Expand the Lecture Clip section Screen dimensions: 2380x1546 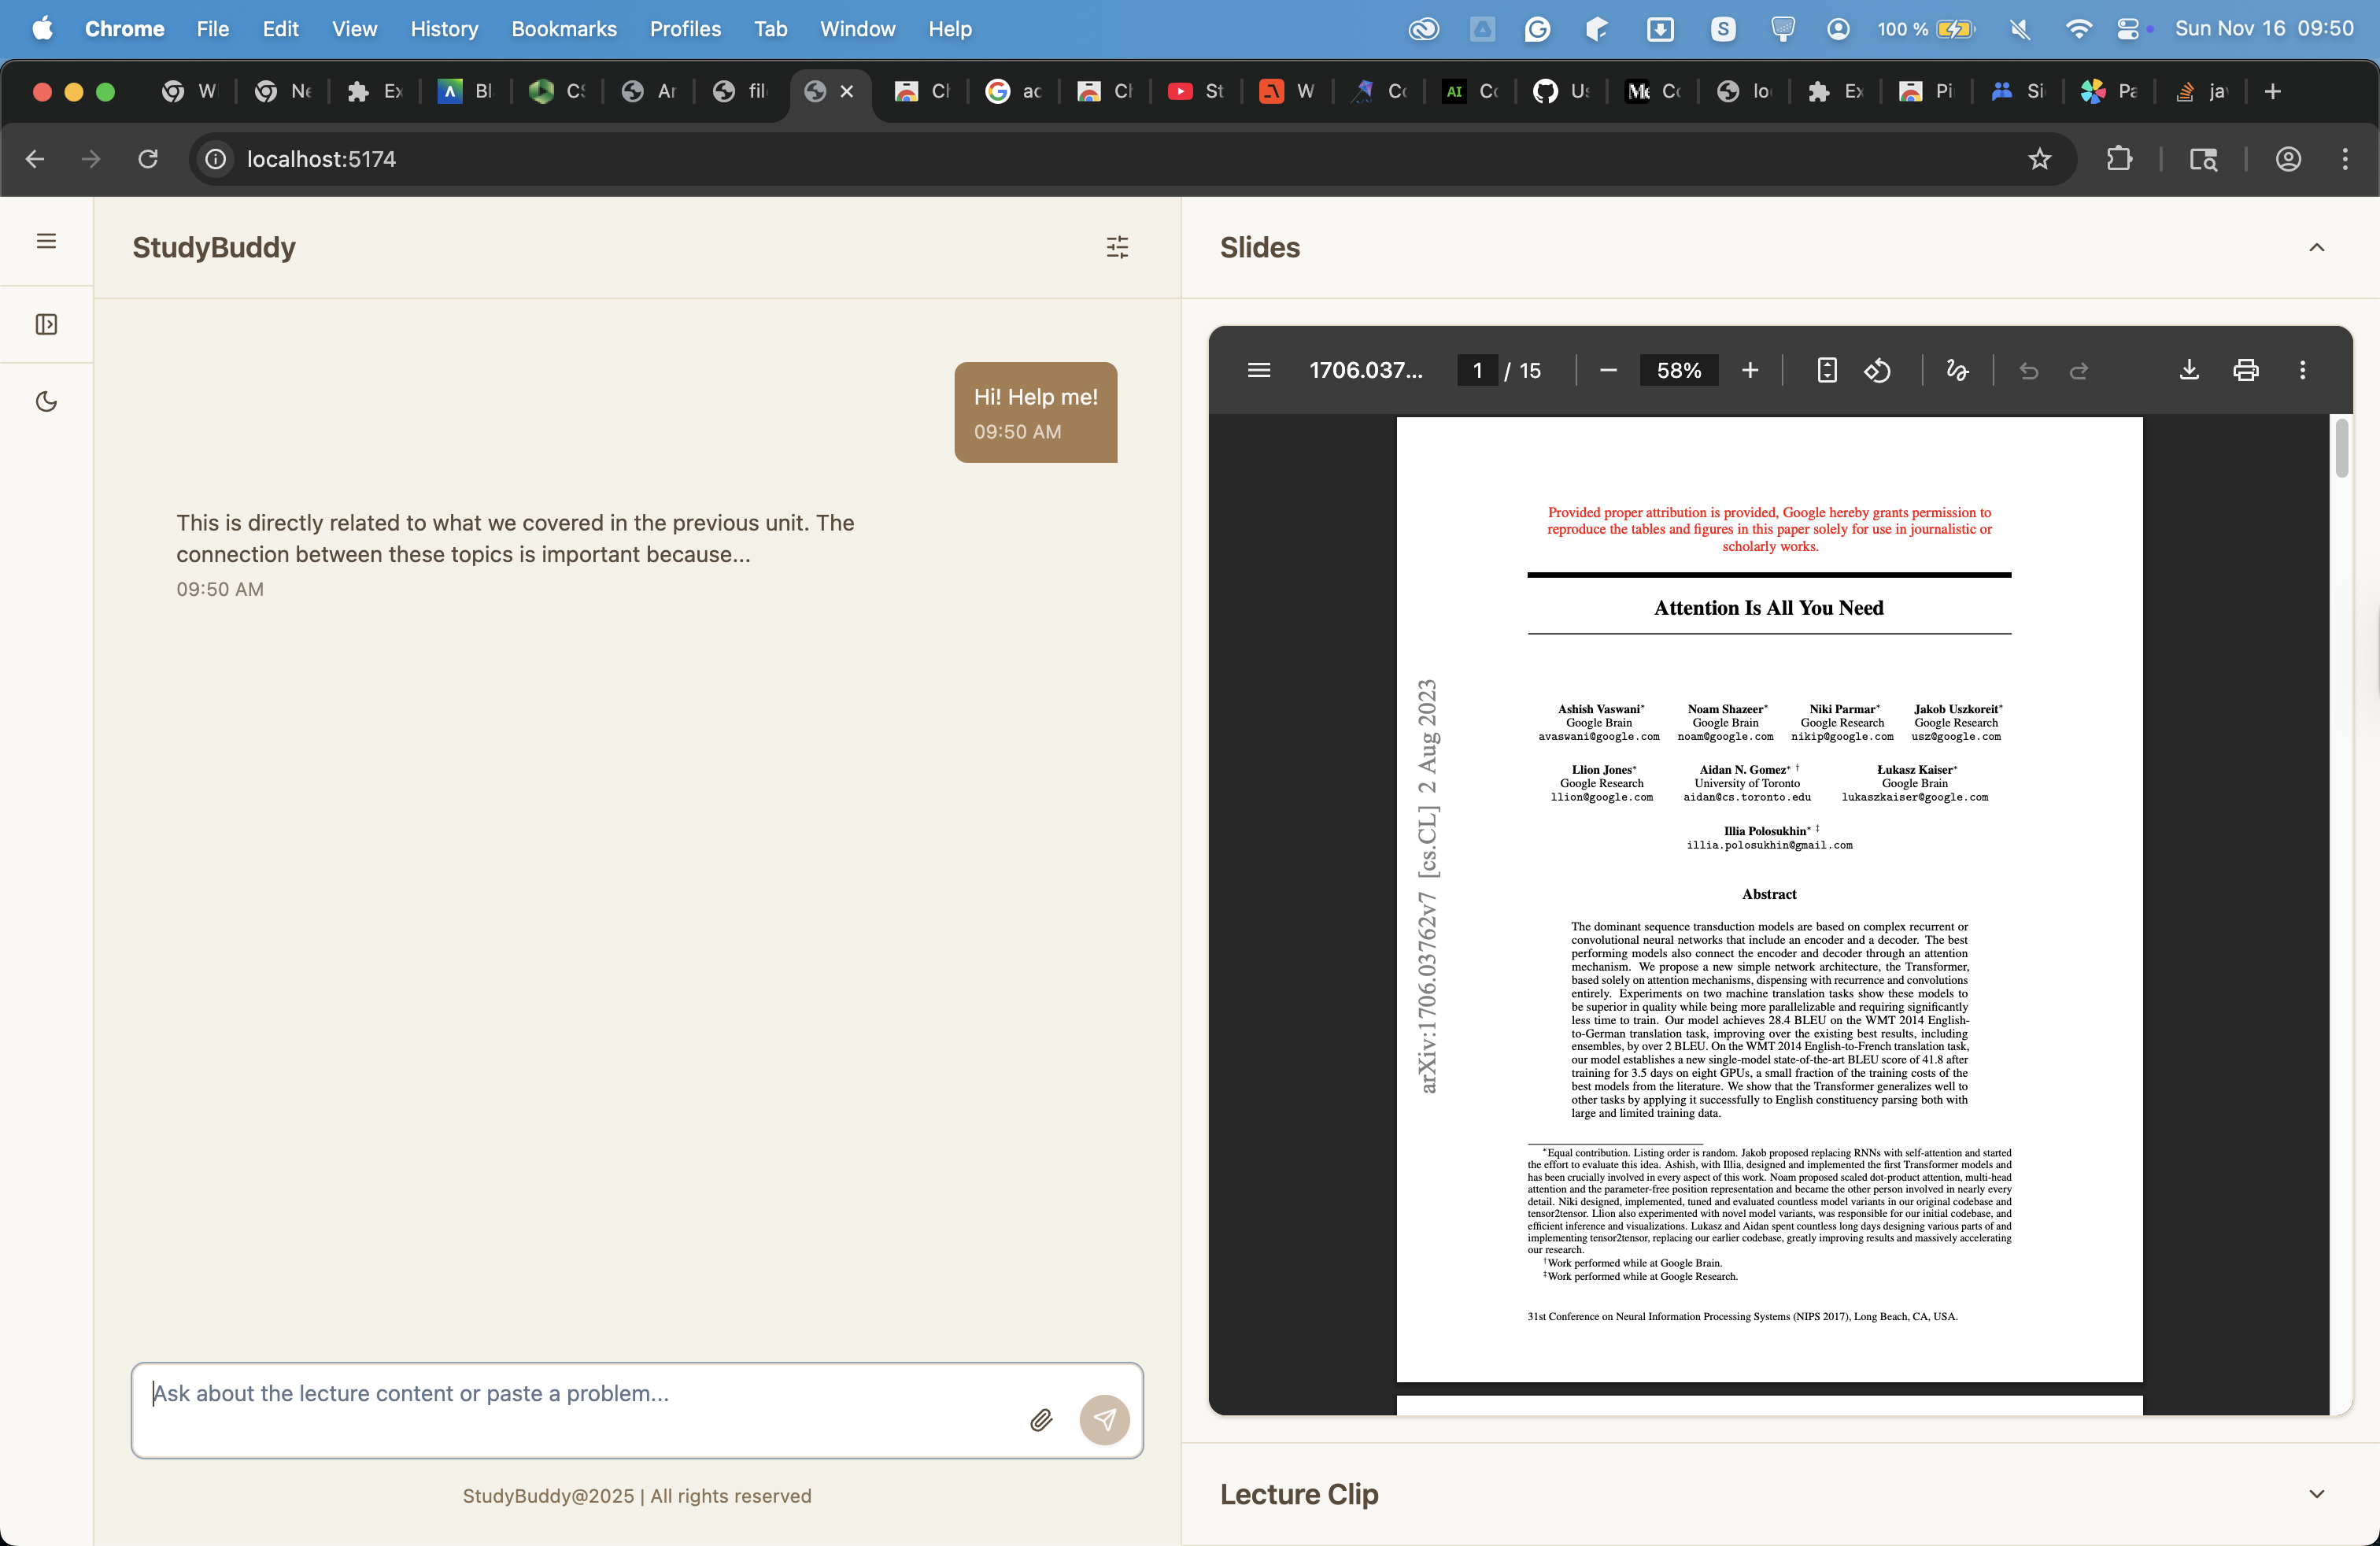pos(2316,1494)
